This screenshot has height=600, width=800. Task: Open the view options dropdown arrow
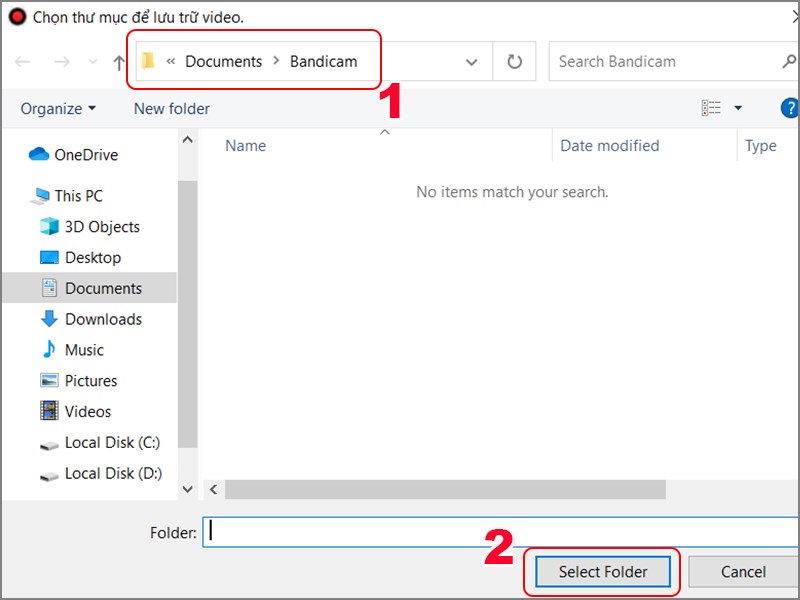[738, 108]
